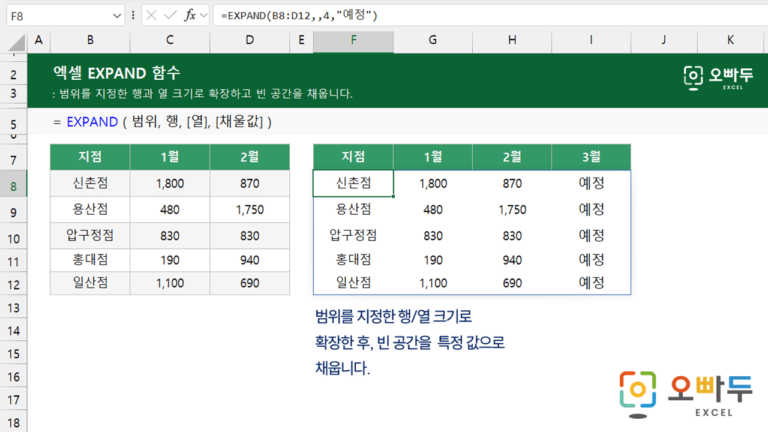Click '신촌점' cell in left table
768x432 pixels.
pyautogui.click(x=90, y=183)
